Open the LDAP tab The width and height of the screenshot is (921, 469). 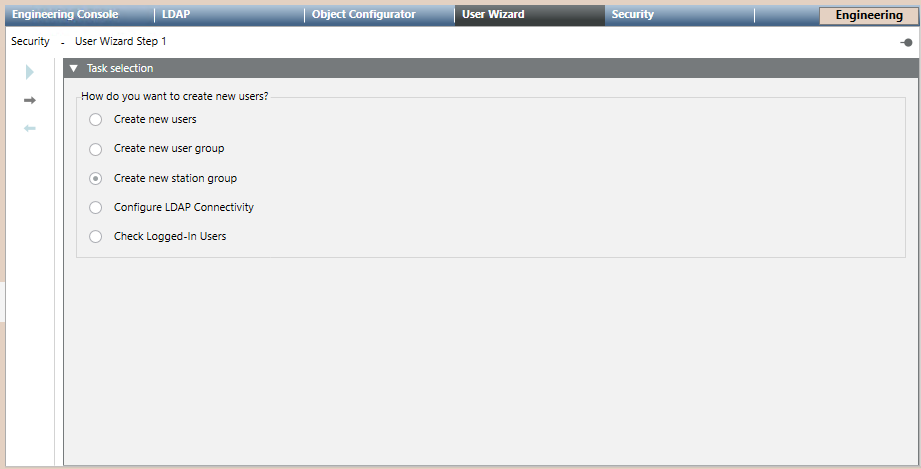pos(176,15)
